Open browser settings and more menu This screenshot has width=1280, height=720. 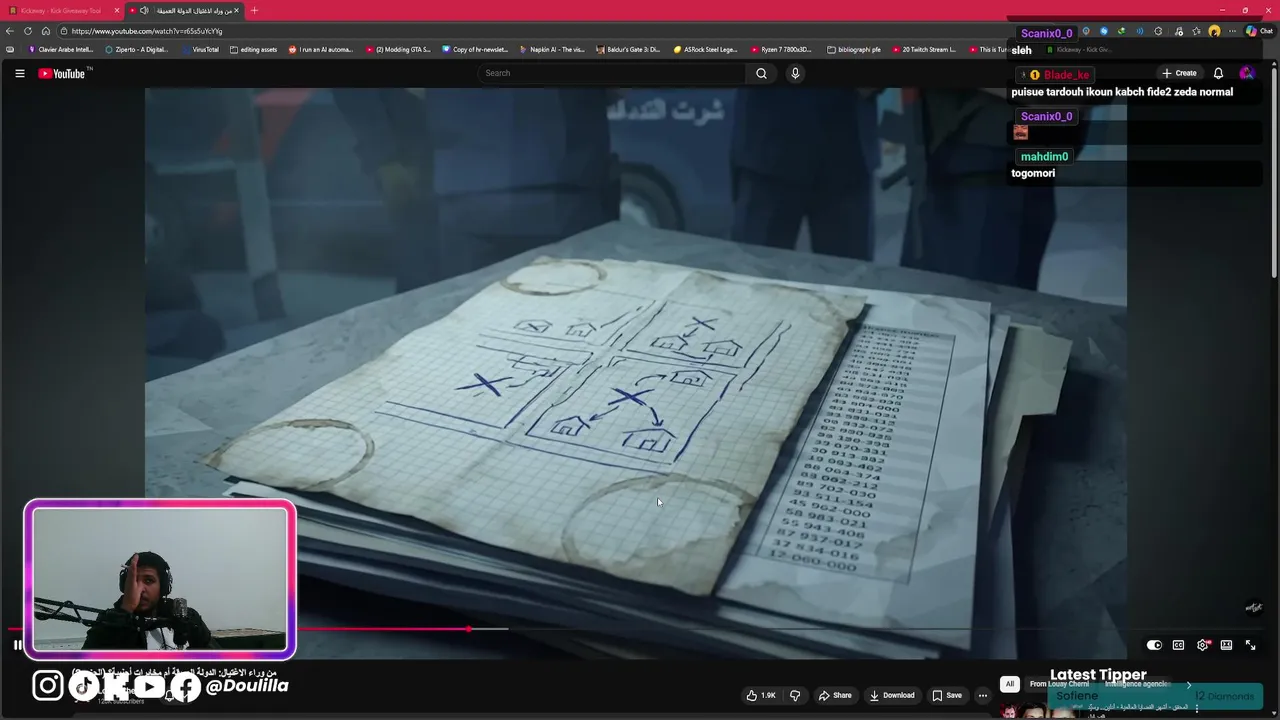[1232, 31]
